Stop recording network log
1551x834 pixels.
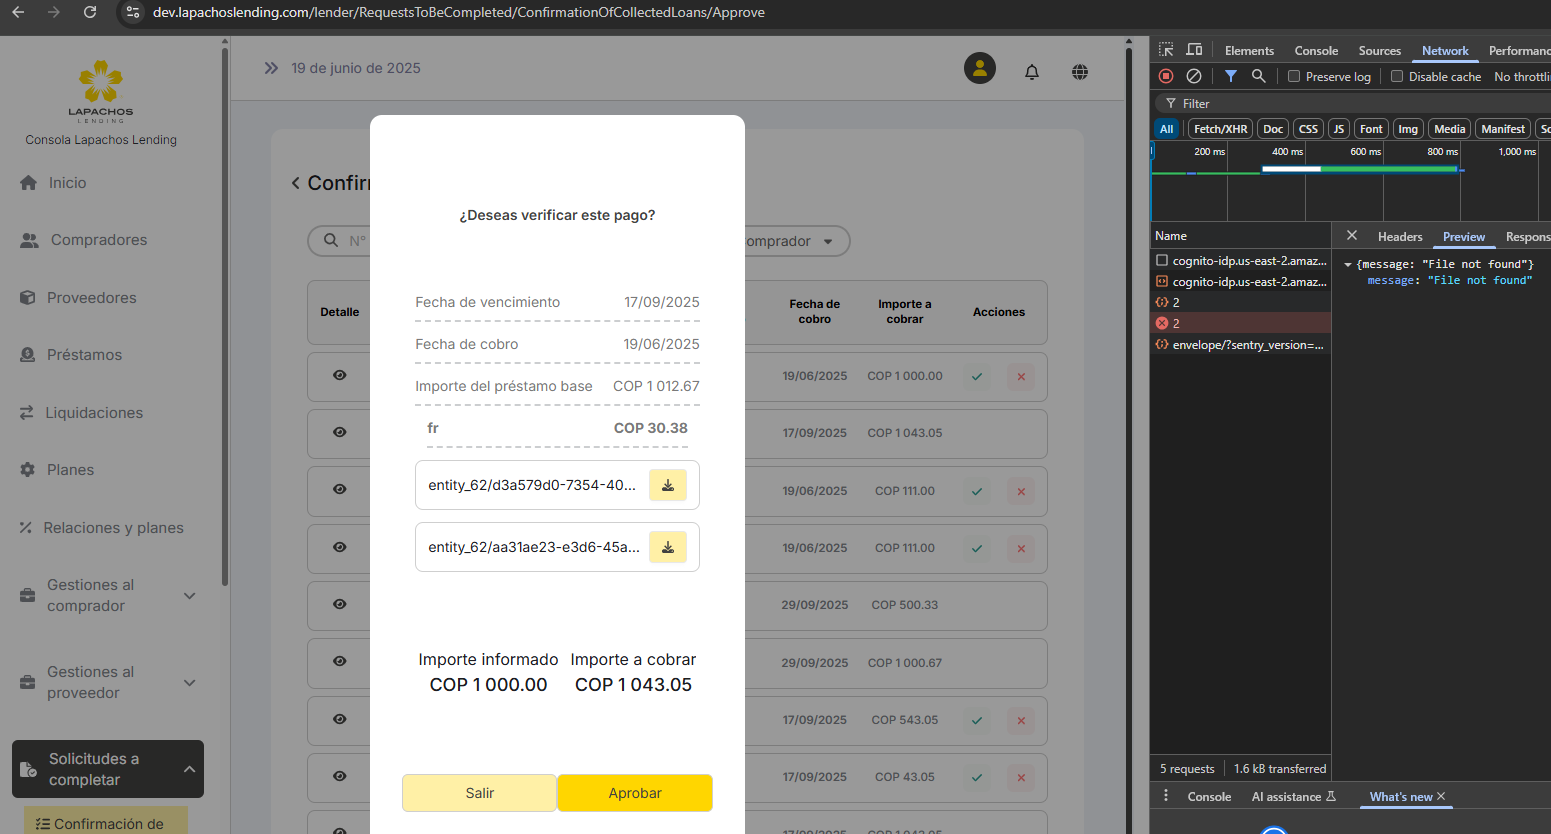pos(1166,76)
